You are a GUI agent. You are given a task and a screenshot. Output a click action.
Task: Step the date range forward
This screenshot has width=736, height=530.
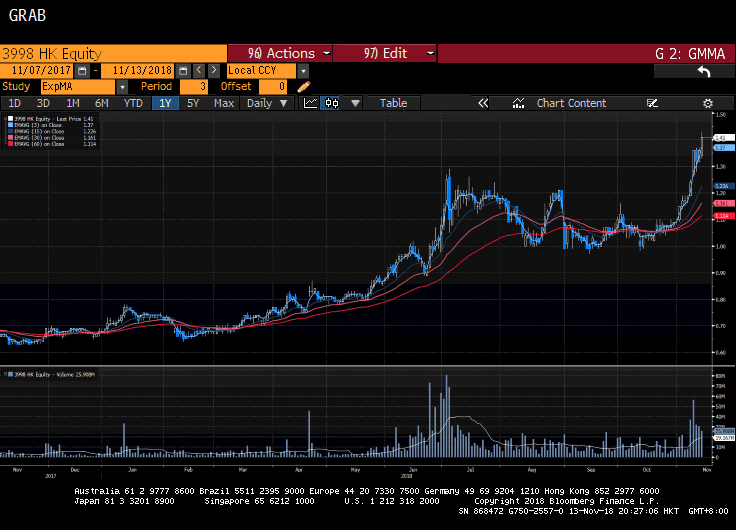214,70
